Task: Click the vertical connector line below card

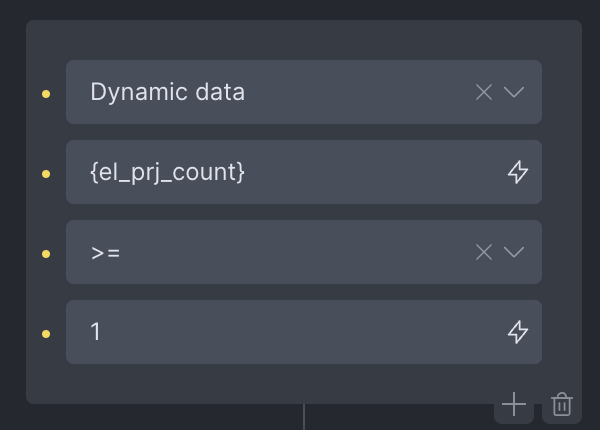Action: point(304,417)
